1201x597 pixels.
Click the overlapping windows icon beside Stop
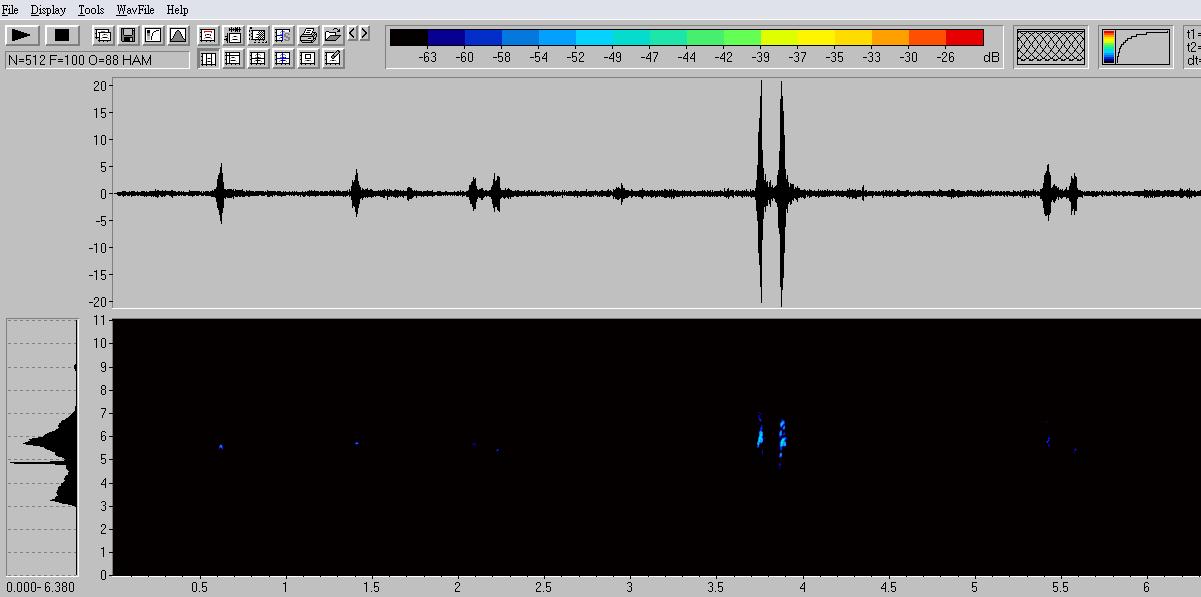click(103, 35)
